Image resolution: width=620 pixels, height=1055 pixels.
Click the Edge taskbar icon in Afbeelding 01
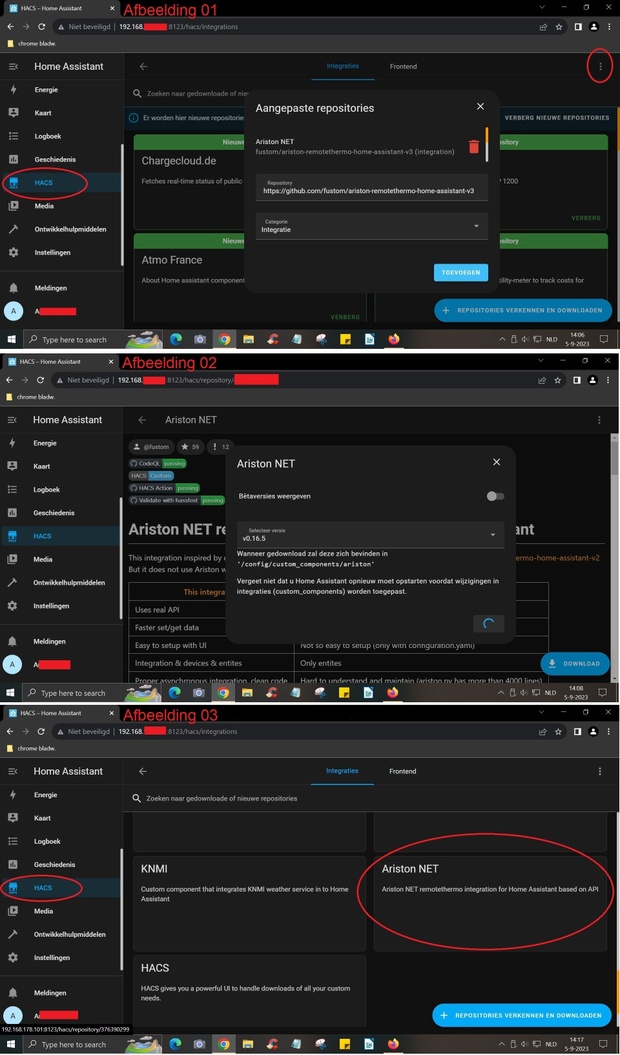pyautogui.click(x=176, y=340)
